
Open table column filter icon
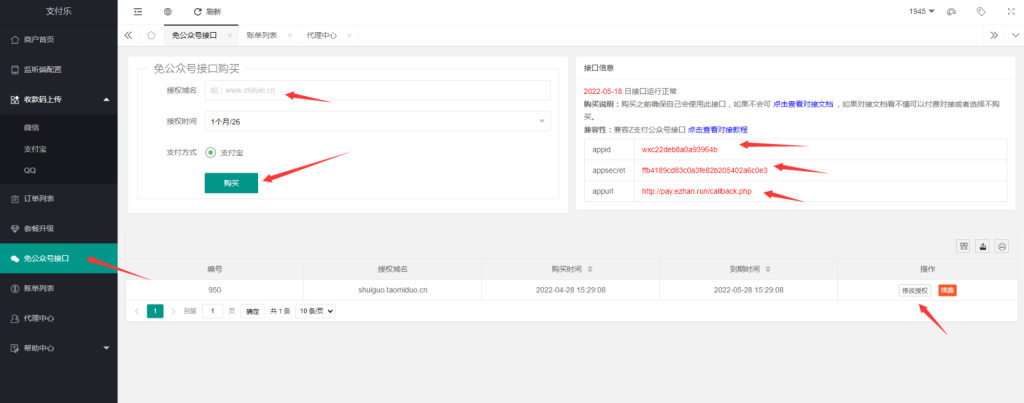[x=964, y=246]
